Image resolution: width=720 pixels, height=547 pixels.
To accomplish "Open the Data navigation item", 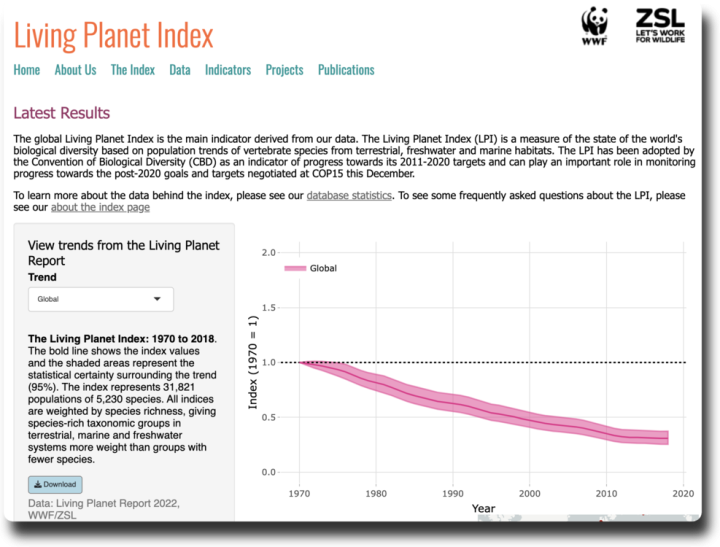I will (x=180, y=70).
